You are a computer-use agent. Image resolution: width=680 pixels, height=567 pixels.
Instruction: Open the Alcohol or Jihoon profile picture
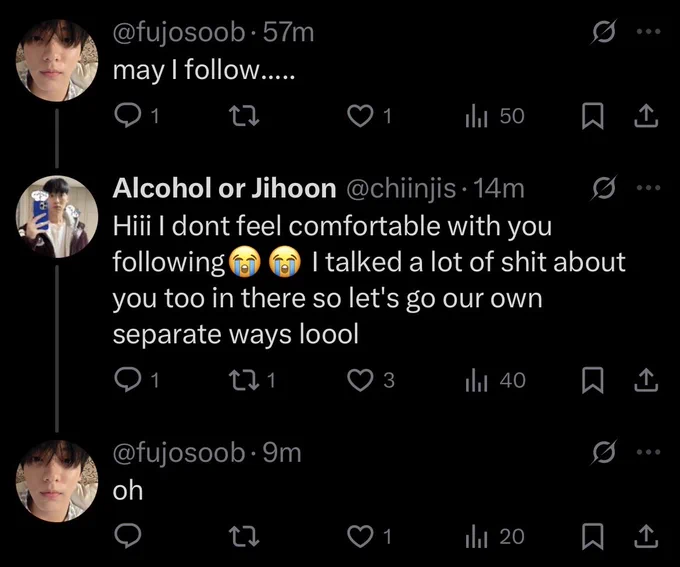[x=57, y=216]
